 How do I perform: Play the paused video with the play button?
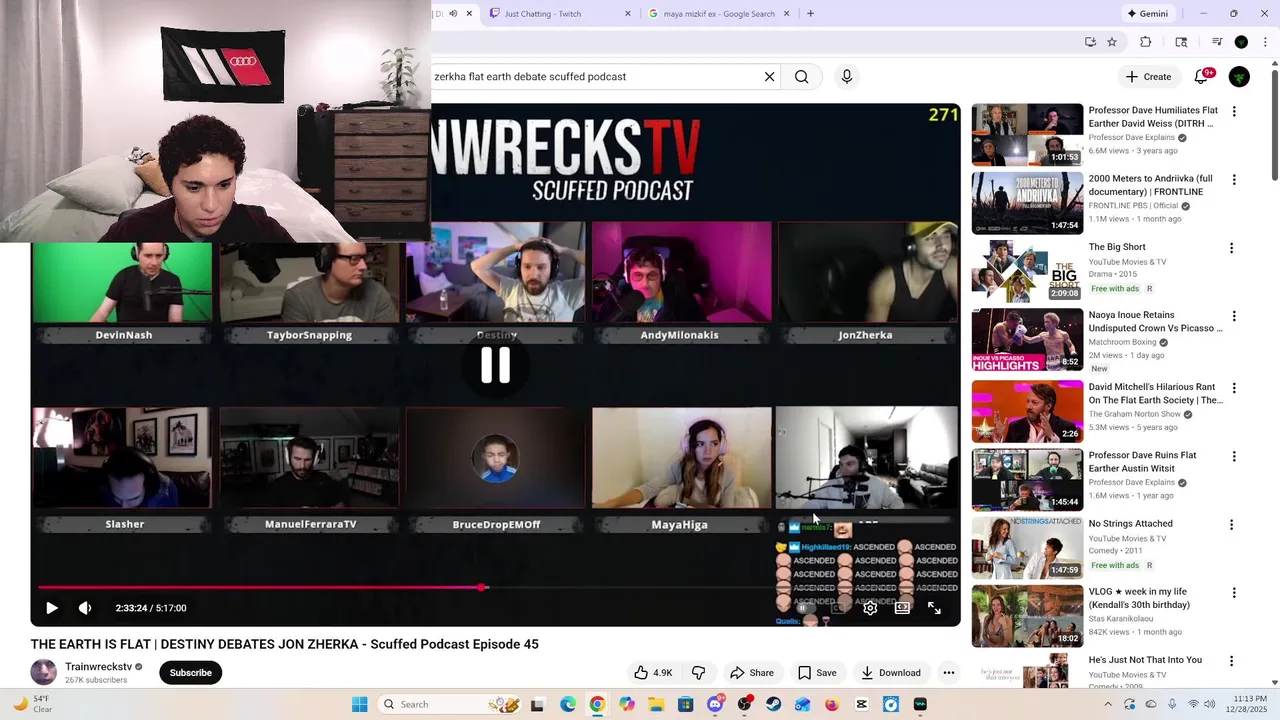(52, 608)
